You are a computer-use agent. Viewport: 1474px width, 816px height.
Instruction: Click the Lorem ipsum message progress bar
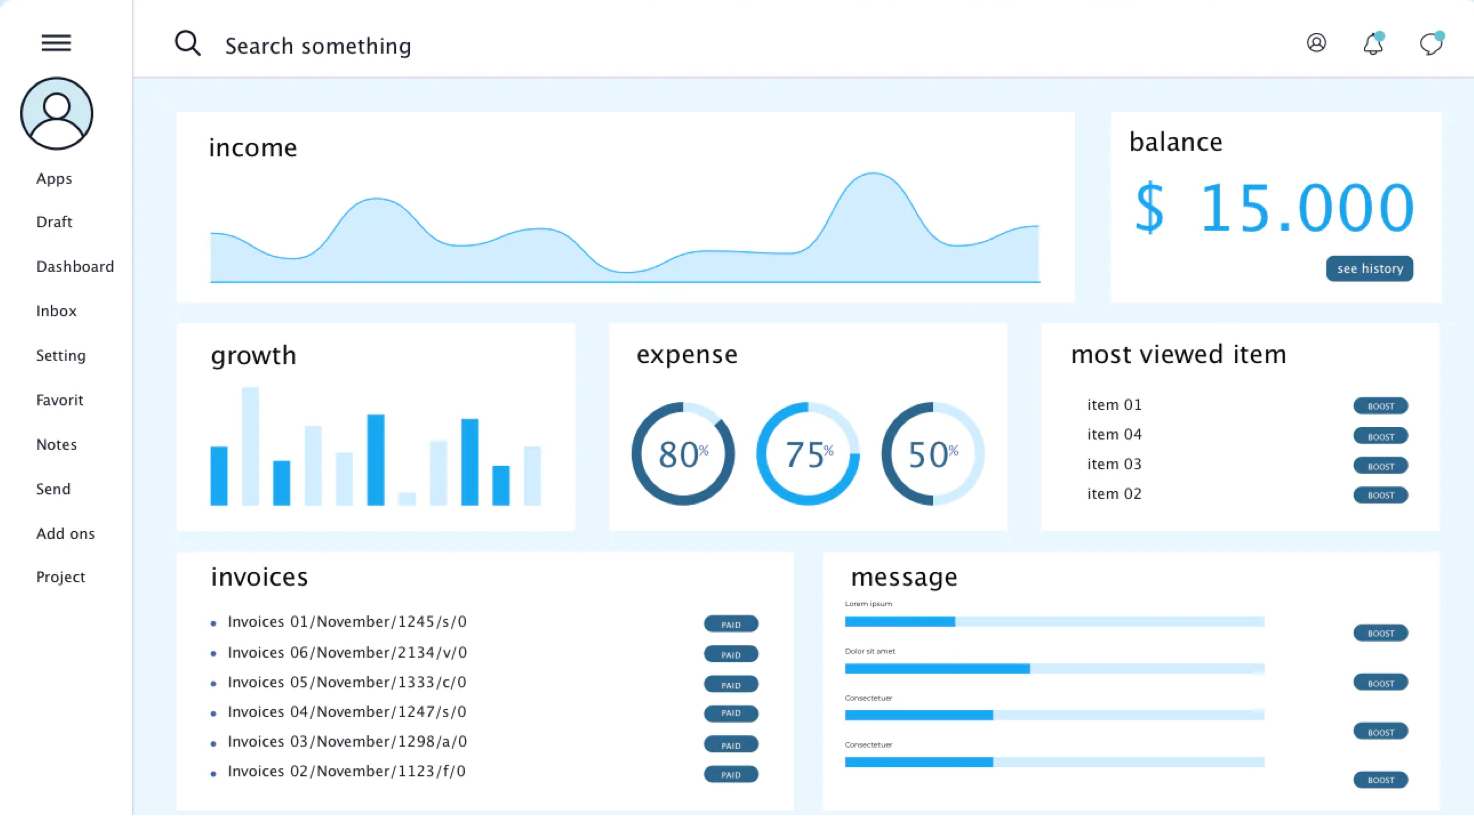(1054, 622)
